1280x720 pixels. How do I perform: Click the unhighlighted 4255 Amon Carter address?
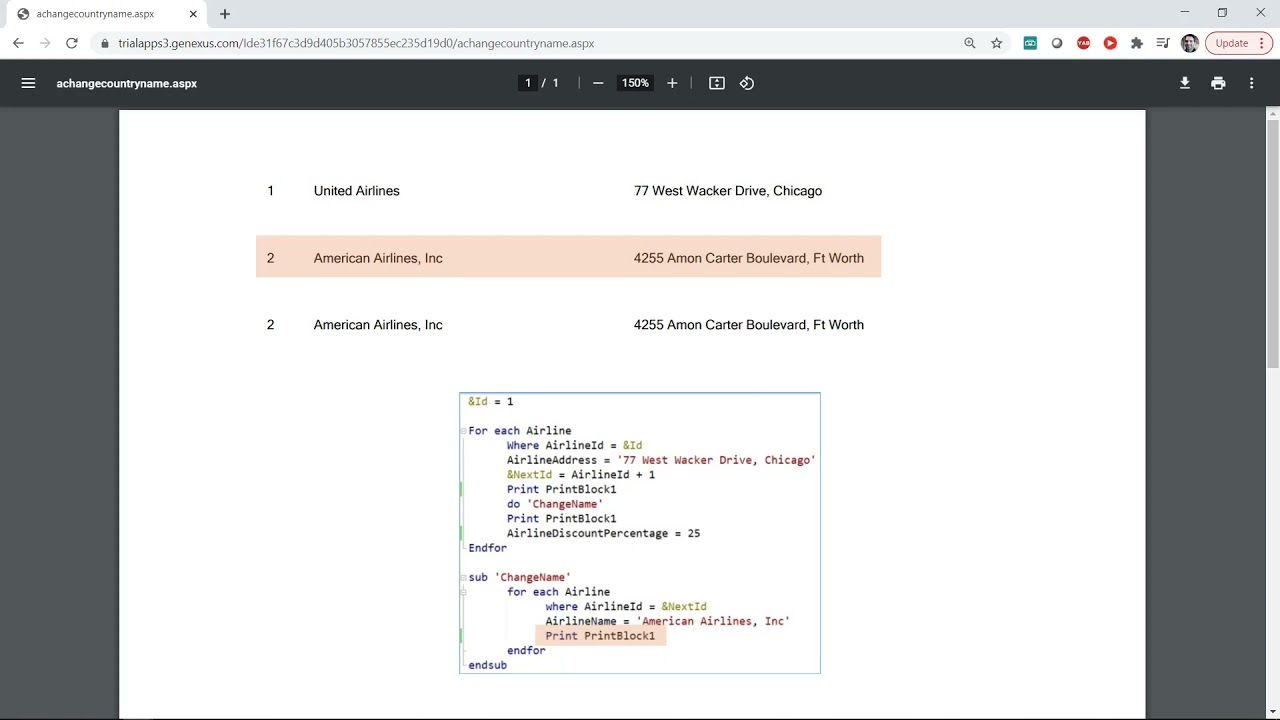(x=749, y=325)
